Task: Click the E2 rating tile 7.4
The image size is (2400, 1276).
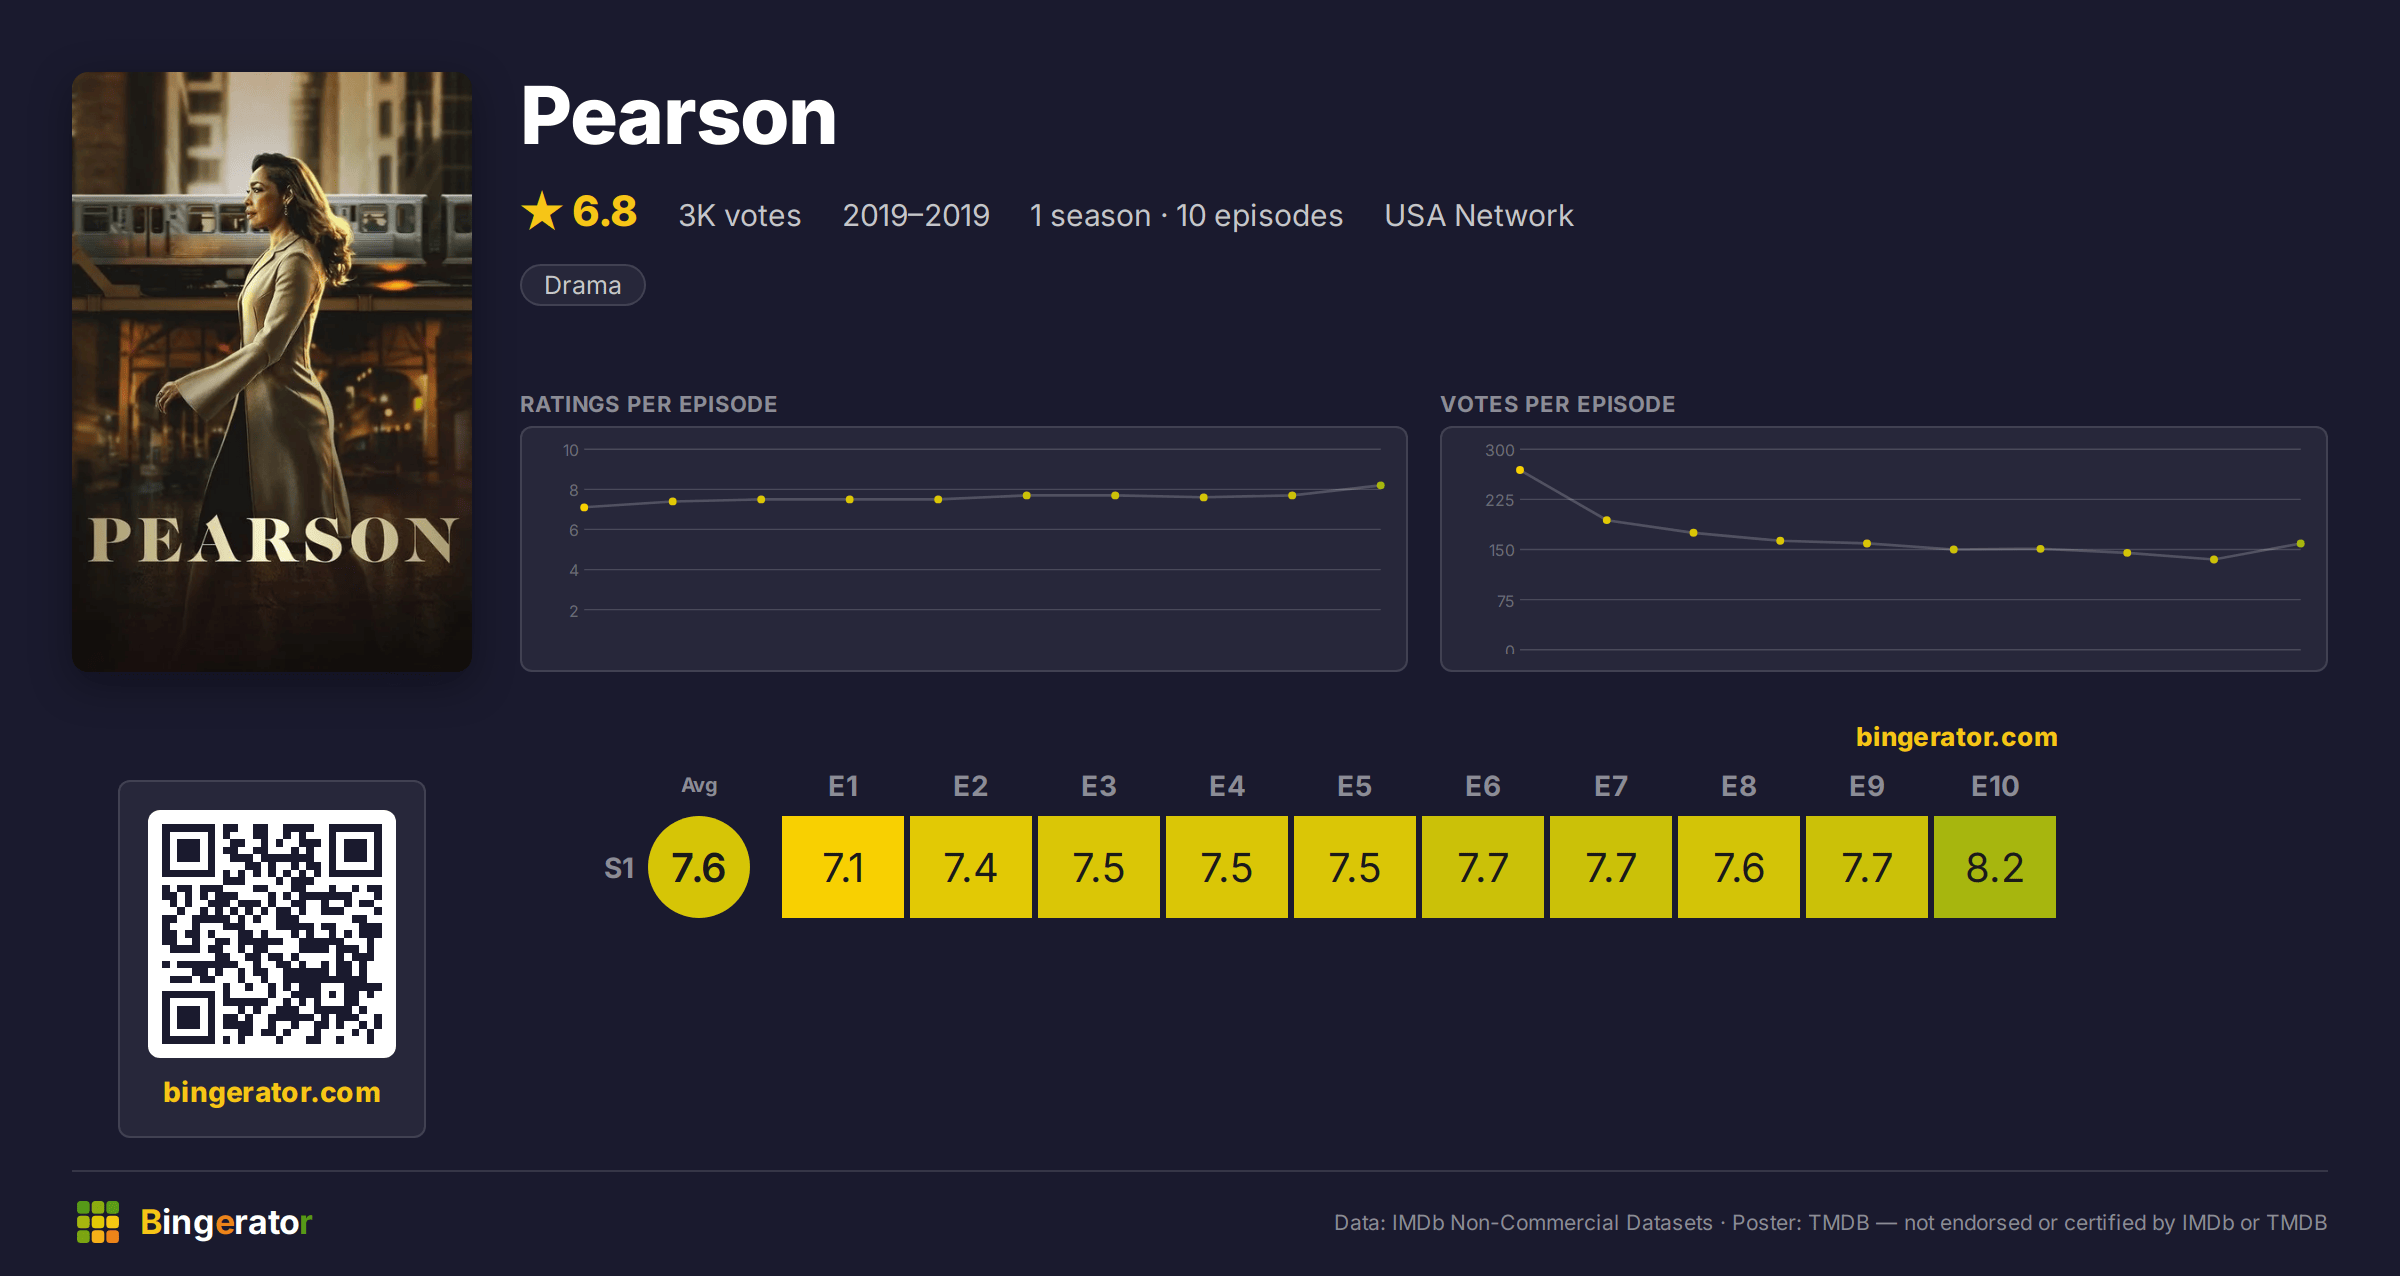Action: tap(971, 867)
